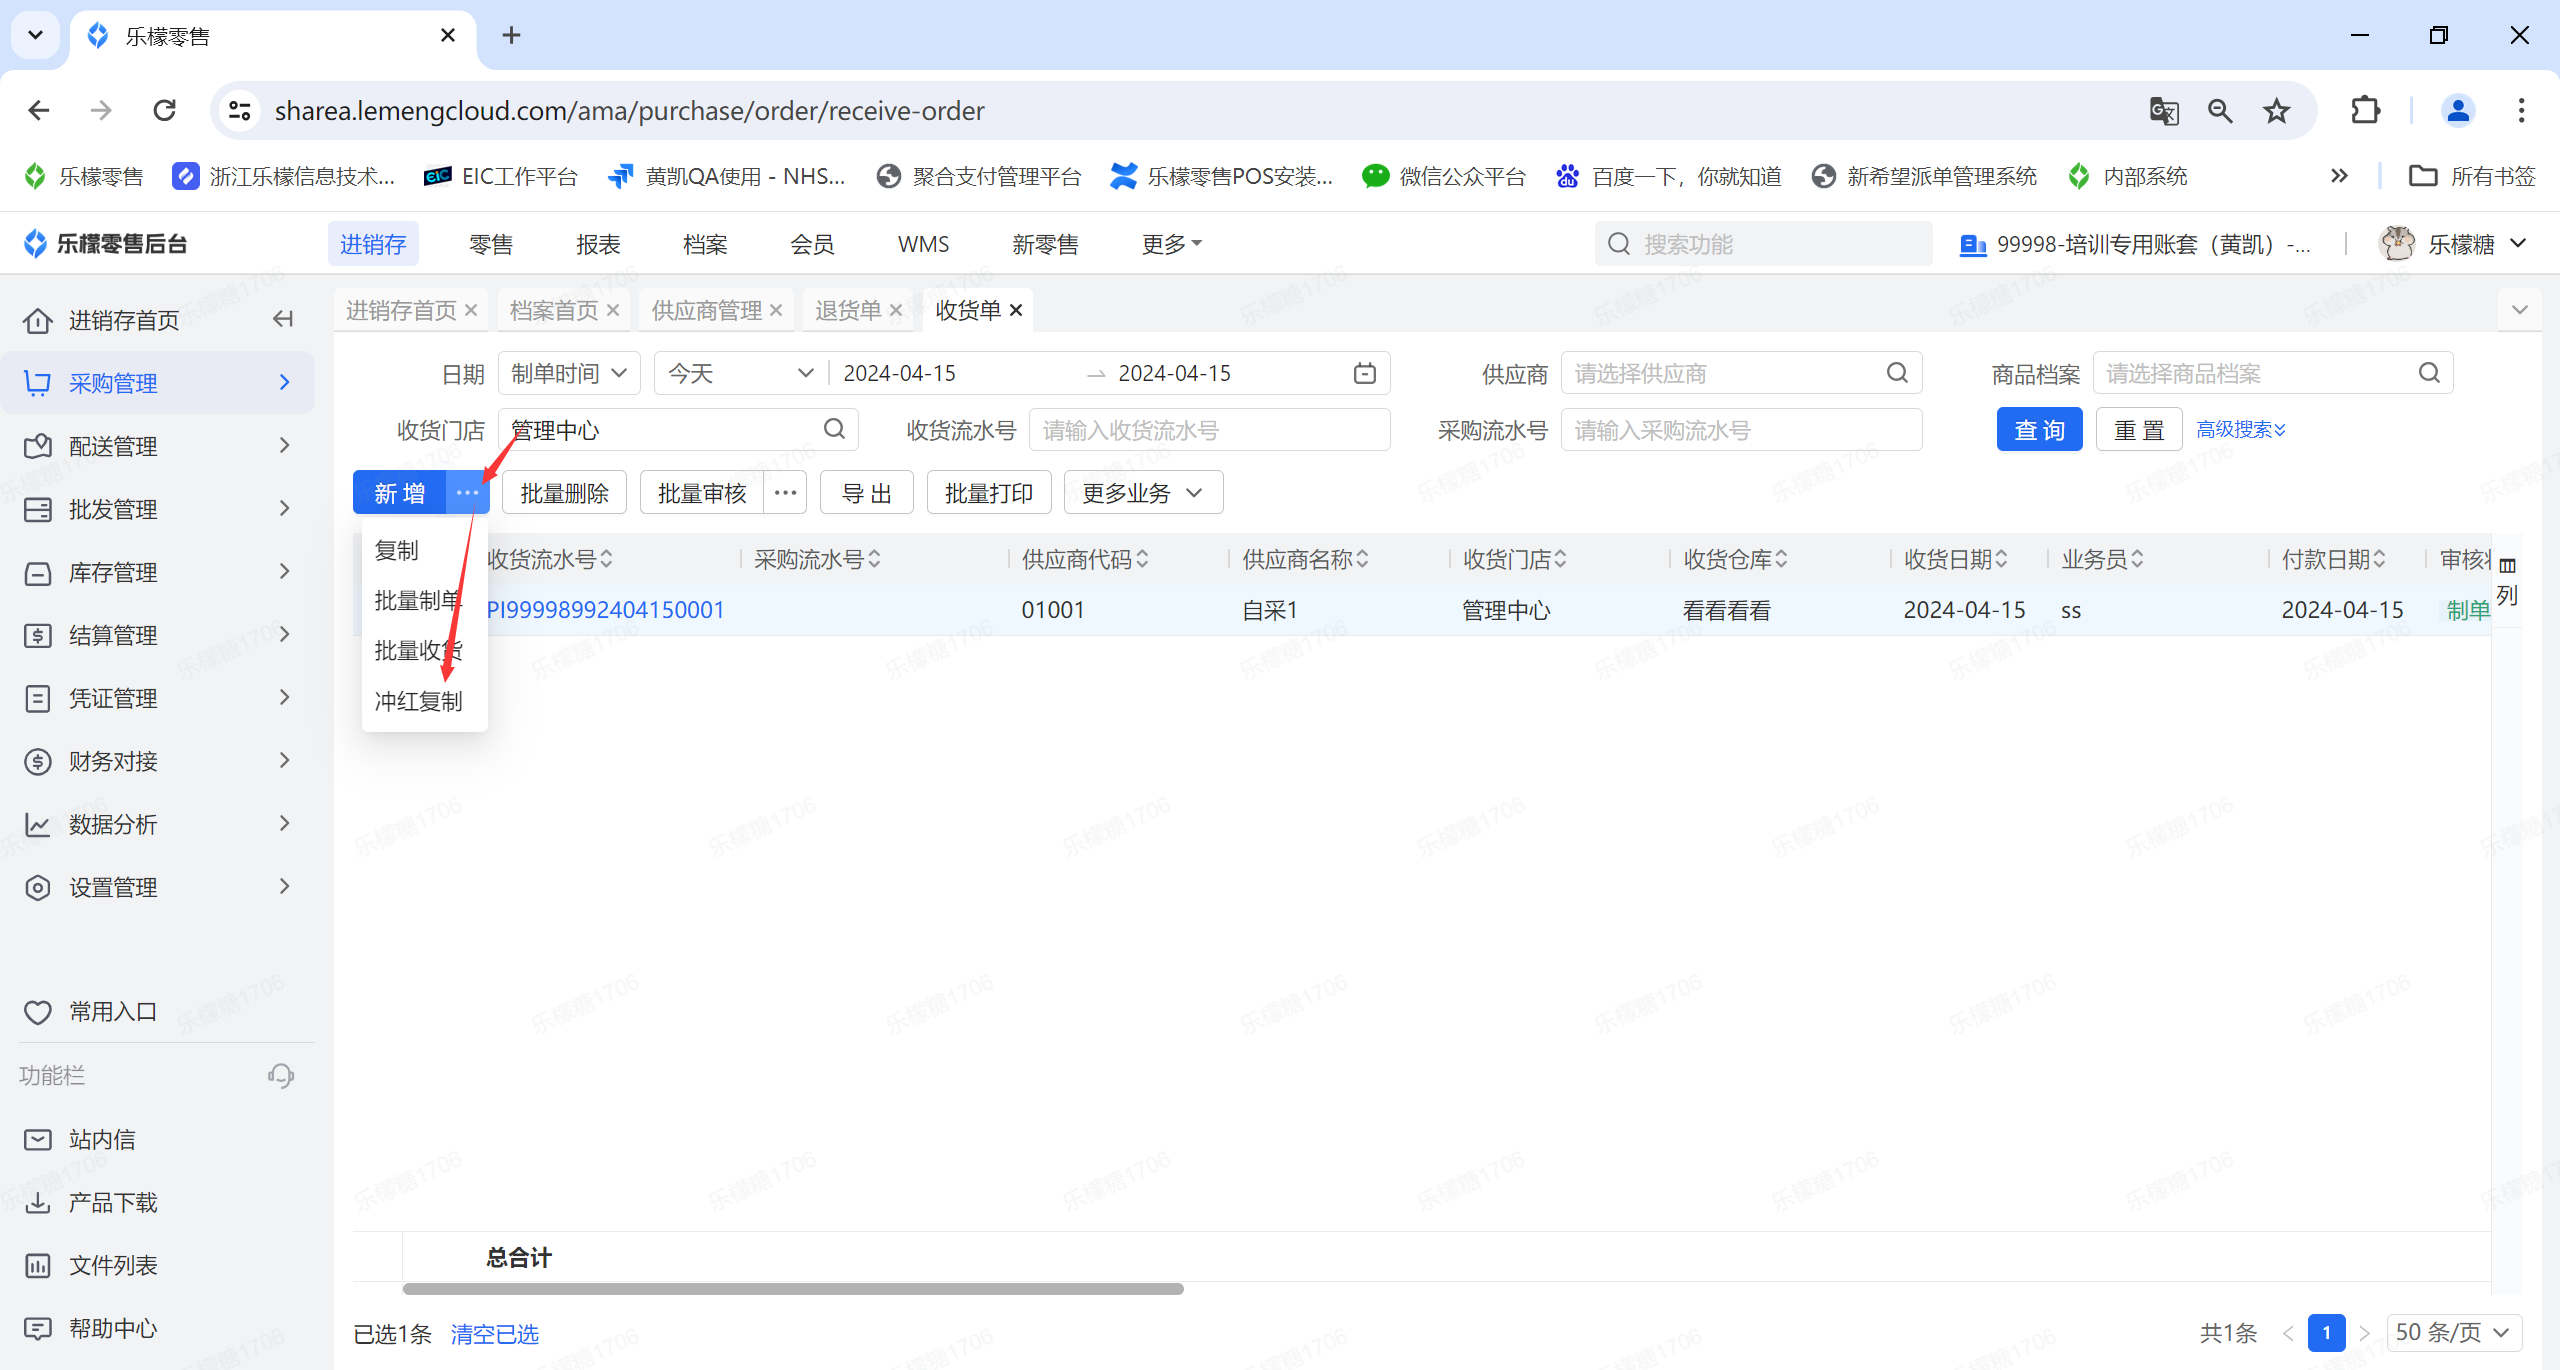
Task: Expand 结算管理 sidebar menu
Action: pos(158,635)
